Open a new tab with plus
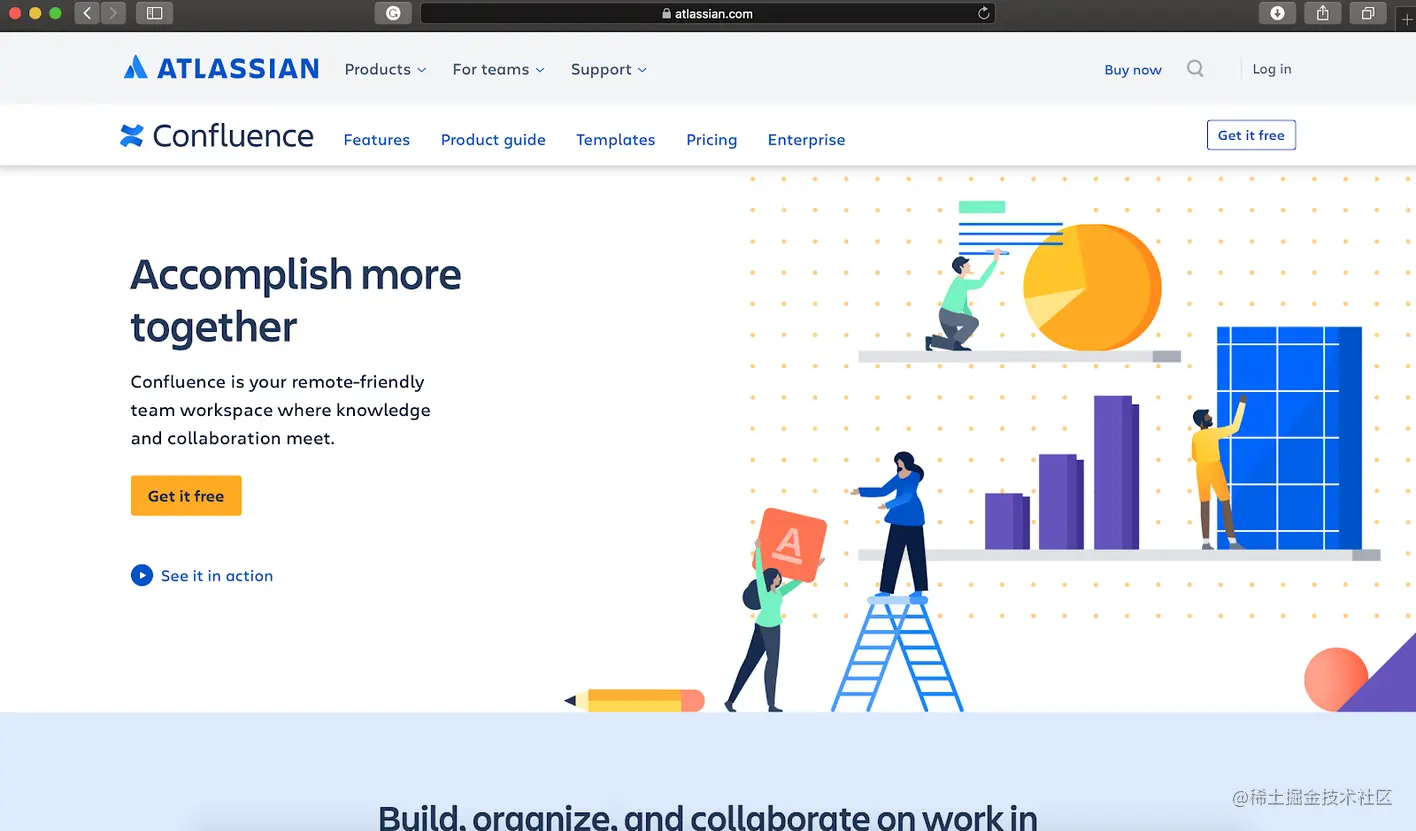 coord(1407,19)
